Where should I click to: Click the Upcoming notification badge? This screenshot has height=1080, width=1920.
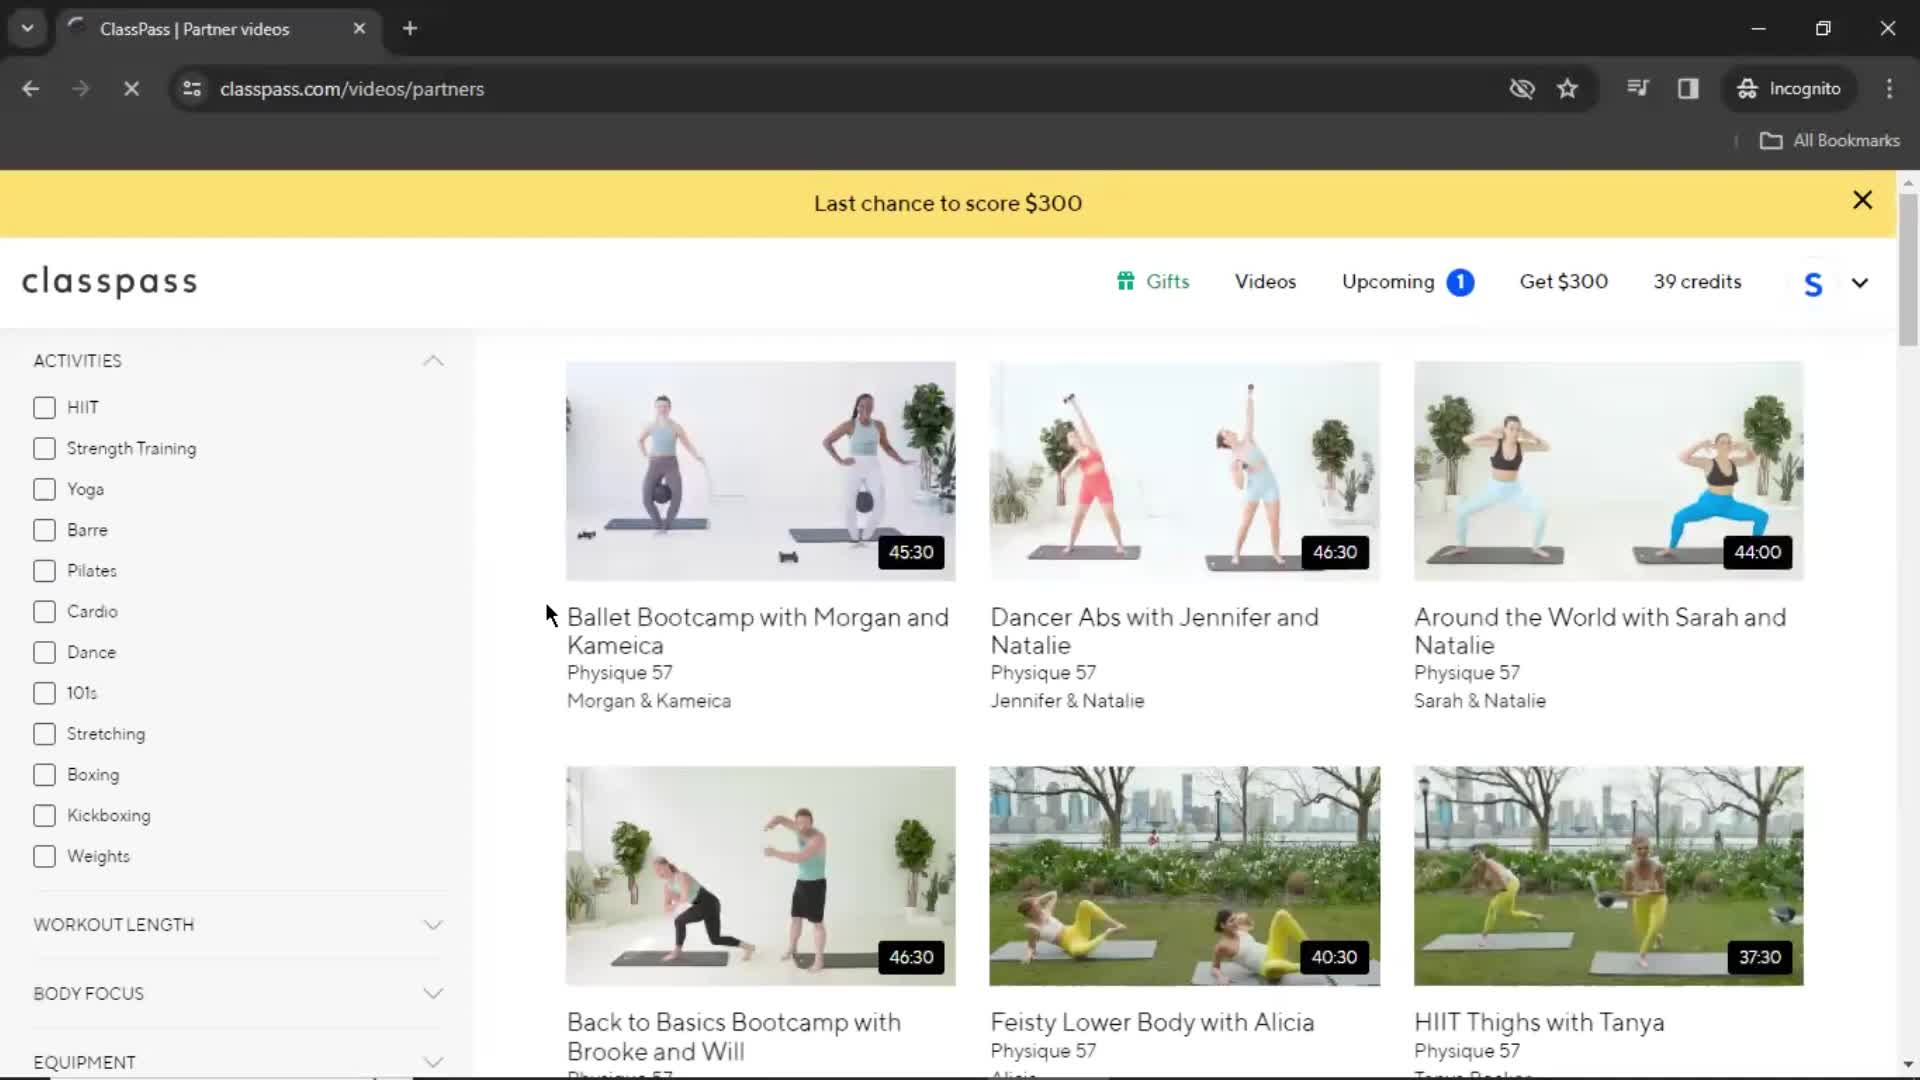point(1460,283)
